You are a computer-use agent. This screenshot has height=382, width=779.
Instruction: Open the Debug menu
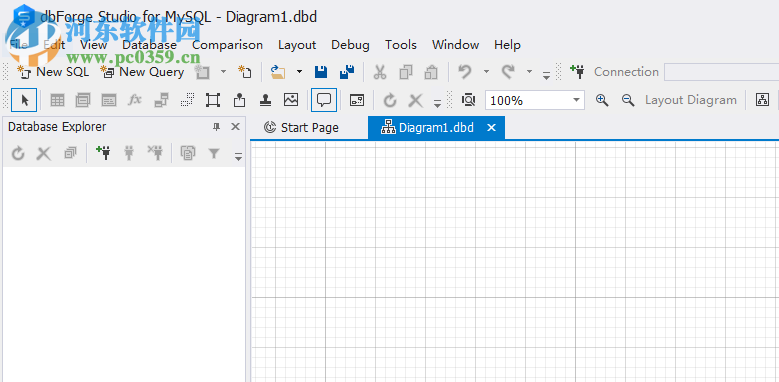[x=350, y=45]
